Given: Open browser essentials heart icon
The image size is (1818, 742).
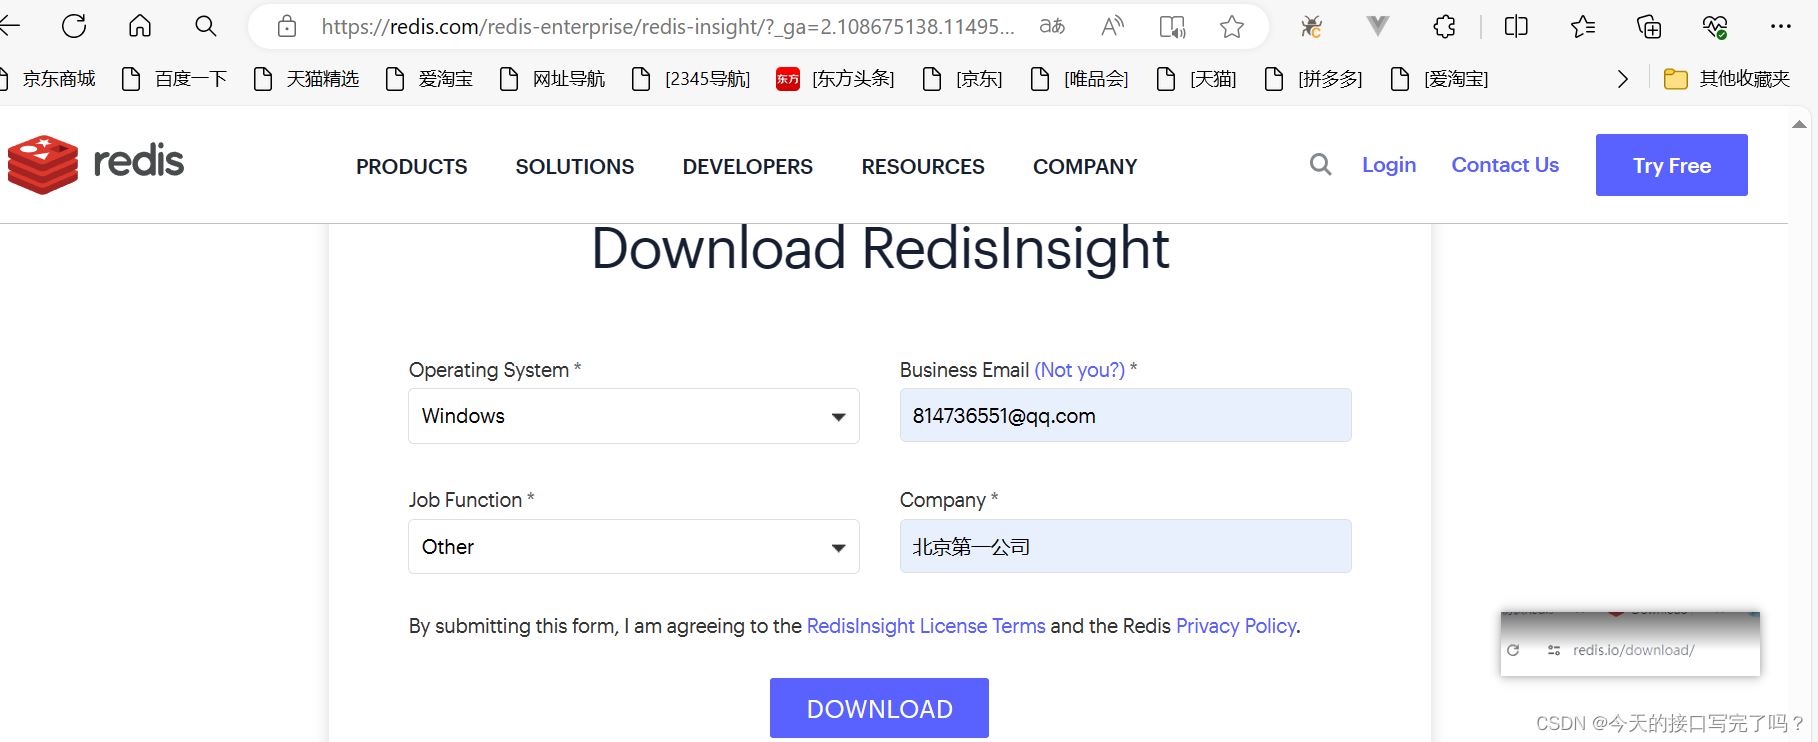Looking at the screenshot, I should 1715,27.
